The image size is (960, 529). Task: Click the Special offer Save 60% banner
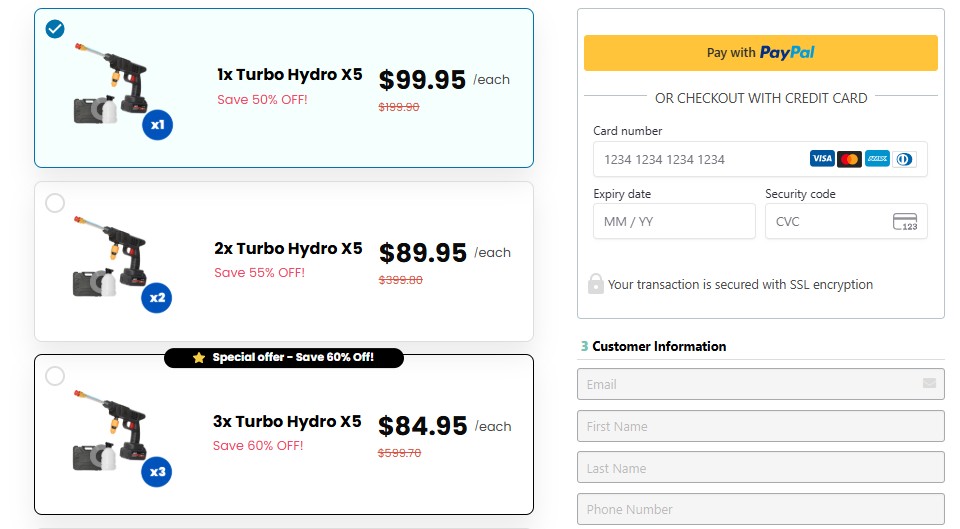[284, 357]
